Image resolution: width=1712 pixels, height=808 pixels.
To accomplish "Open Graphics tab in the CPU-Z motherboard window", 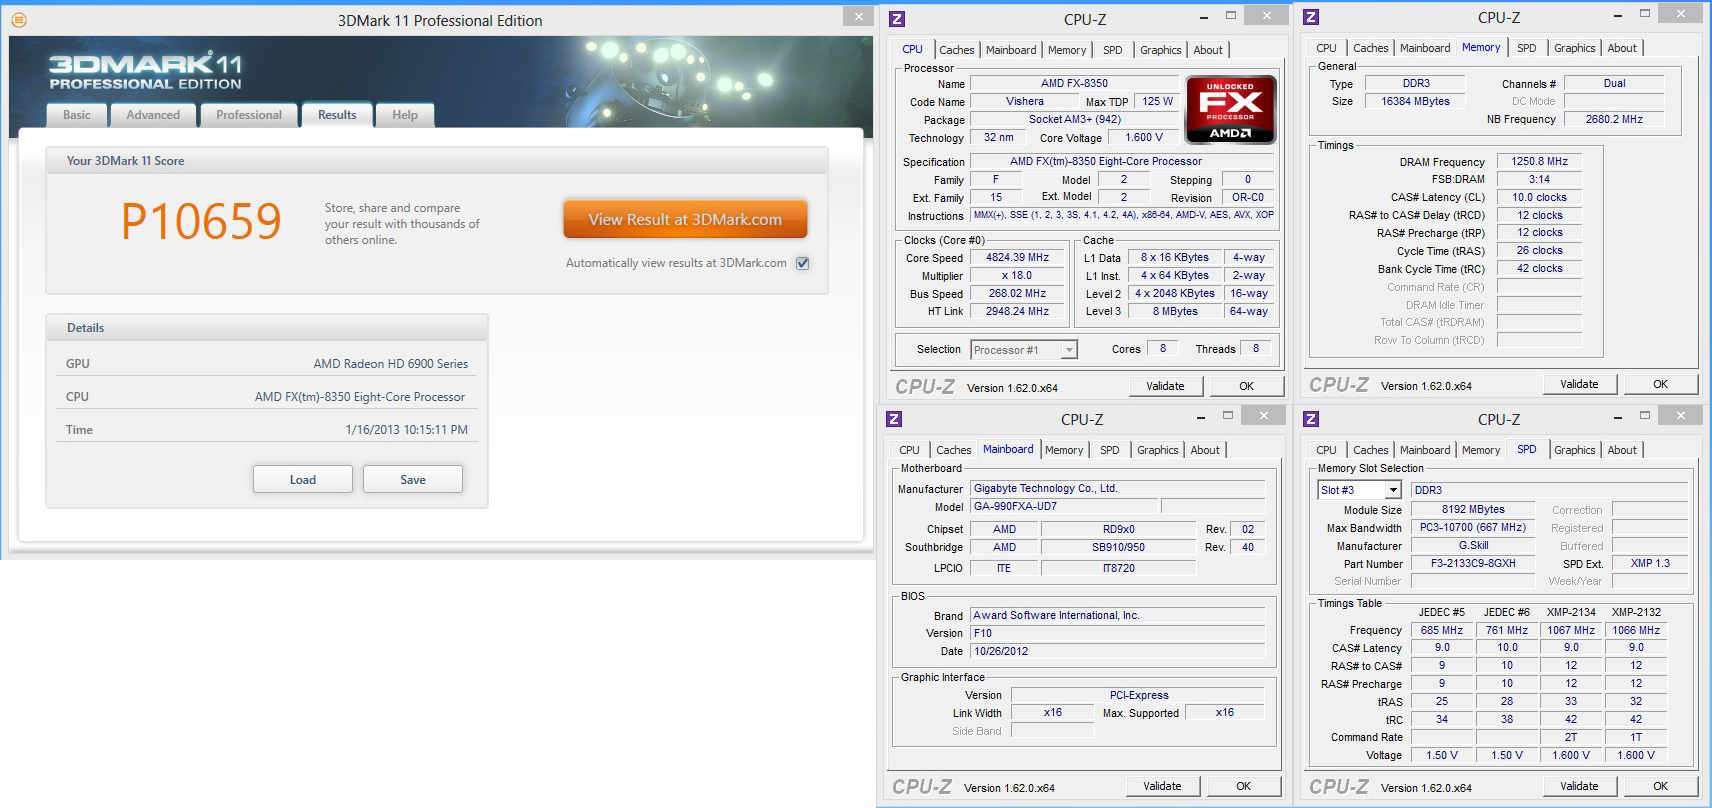I will click(x=1157, y=450).
